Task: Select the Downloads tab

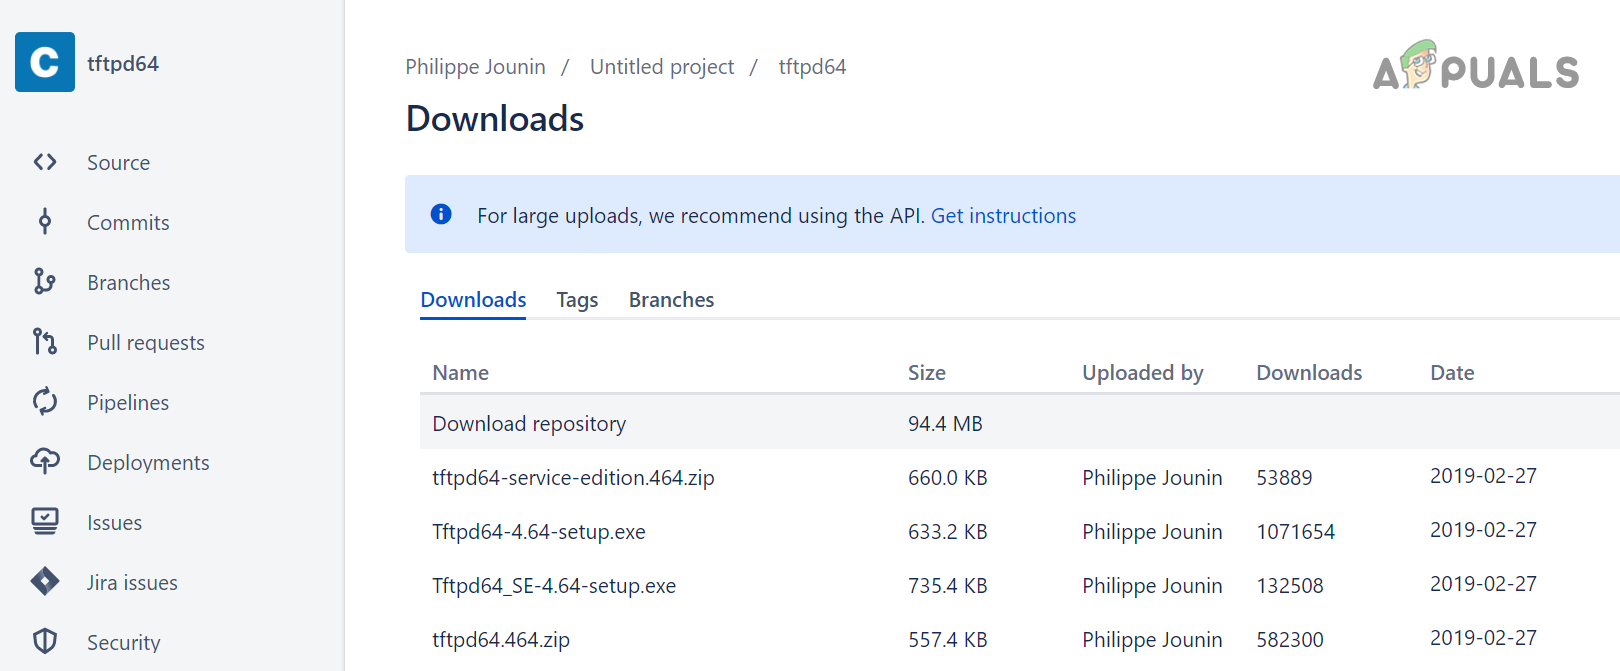Action: pyautogui.click(x=473, y=300)
